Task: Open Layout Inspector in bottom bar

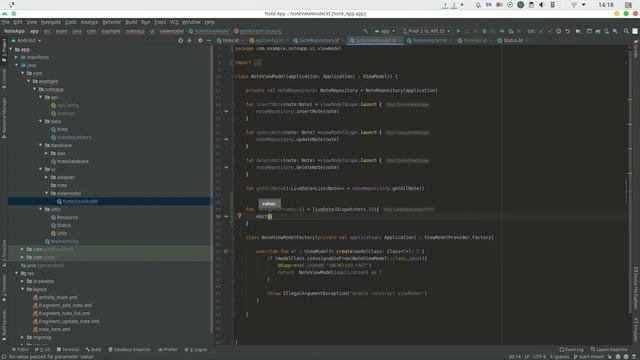Action: 609,349
